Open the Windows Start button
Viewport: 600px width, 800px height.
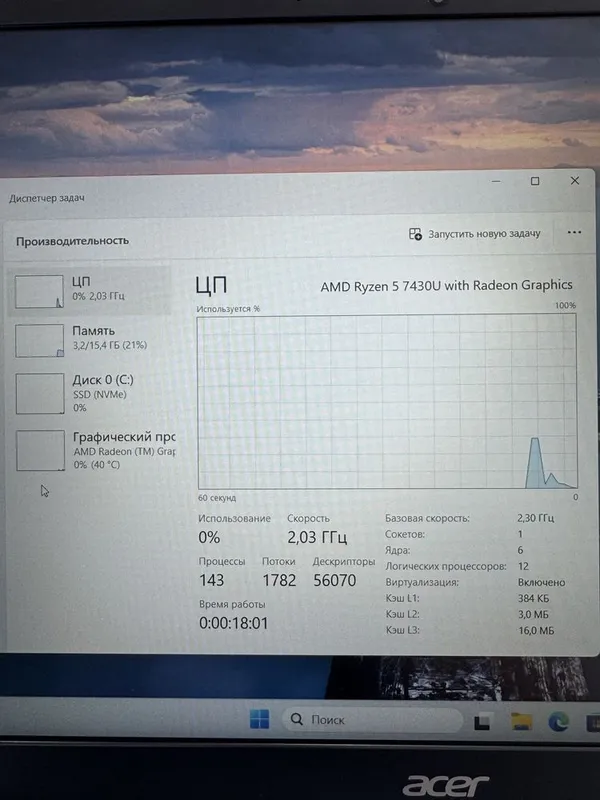click(x=259, y=719)
